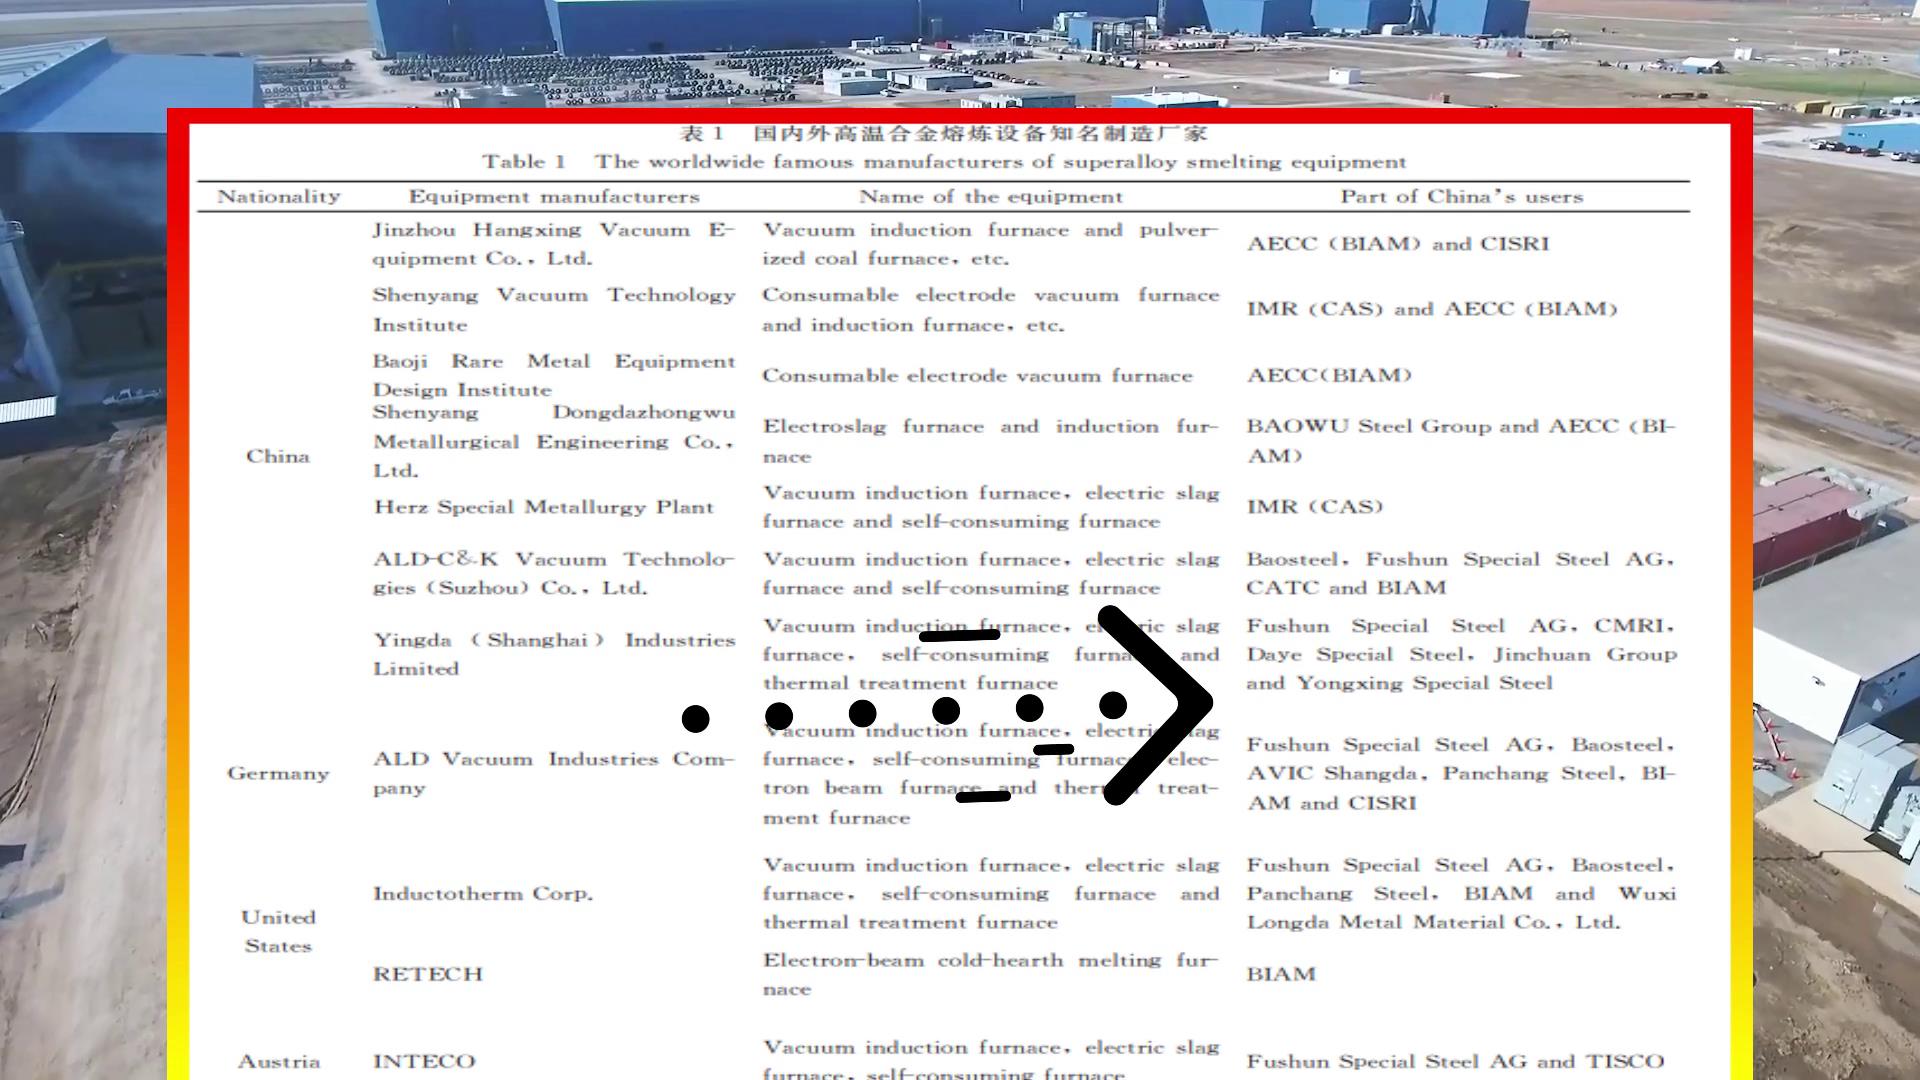Click the "Nationality" column header
This screenshot has width=1920, height=1080.
click(x=278, y=197)
